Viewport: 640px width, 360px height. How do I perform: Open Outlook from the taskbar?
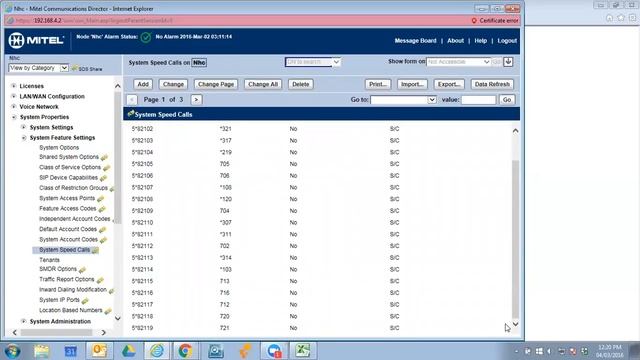[x=99, y=351]
